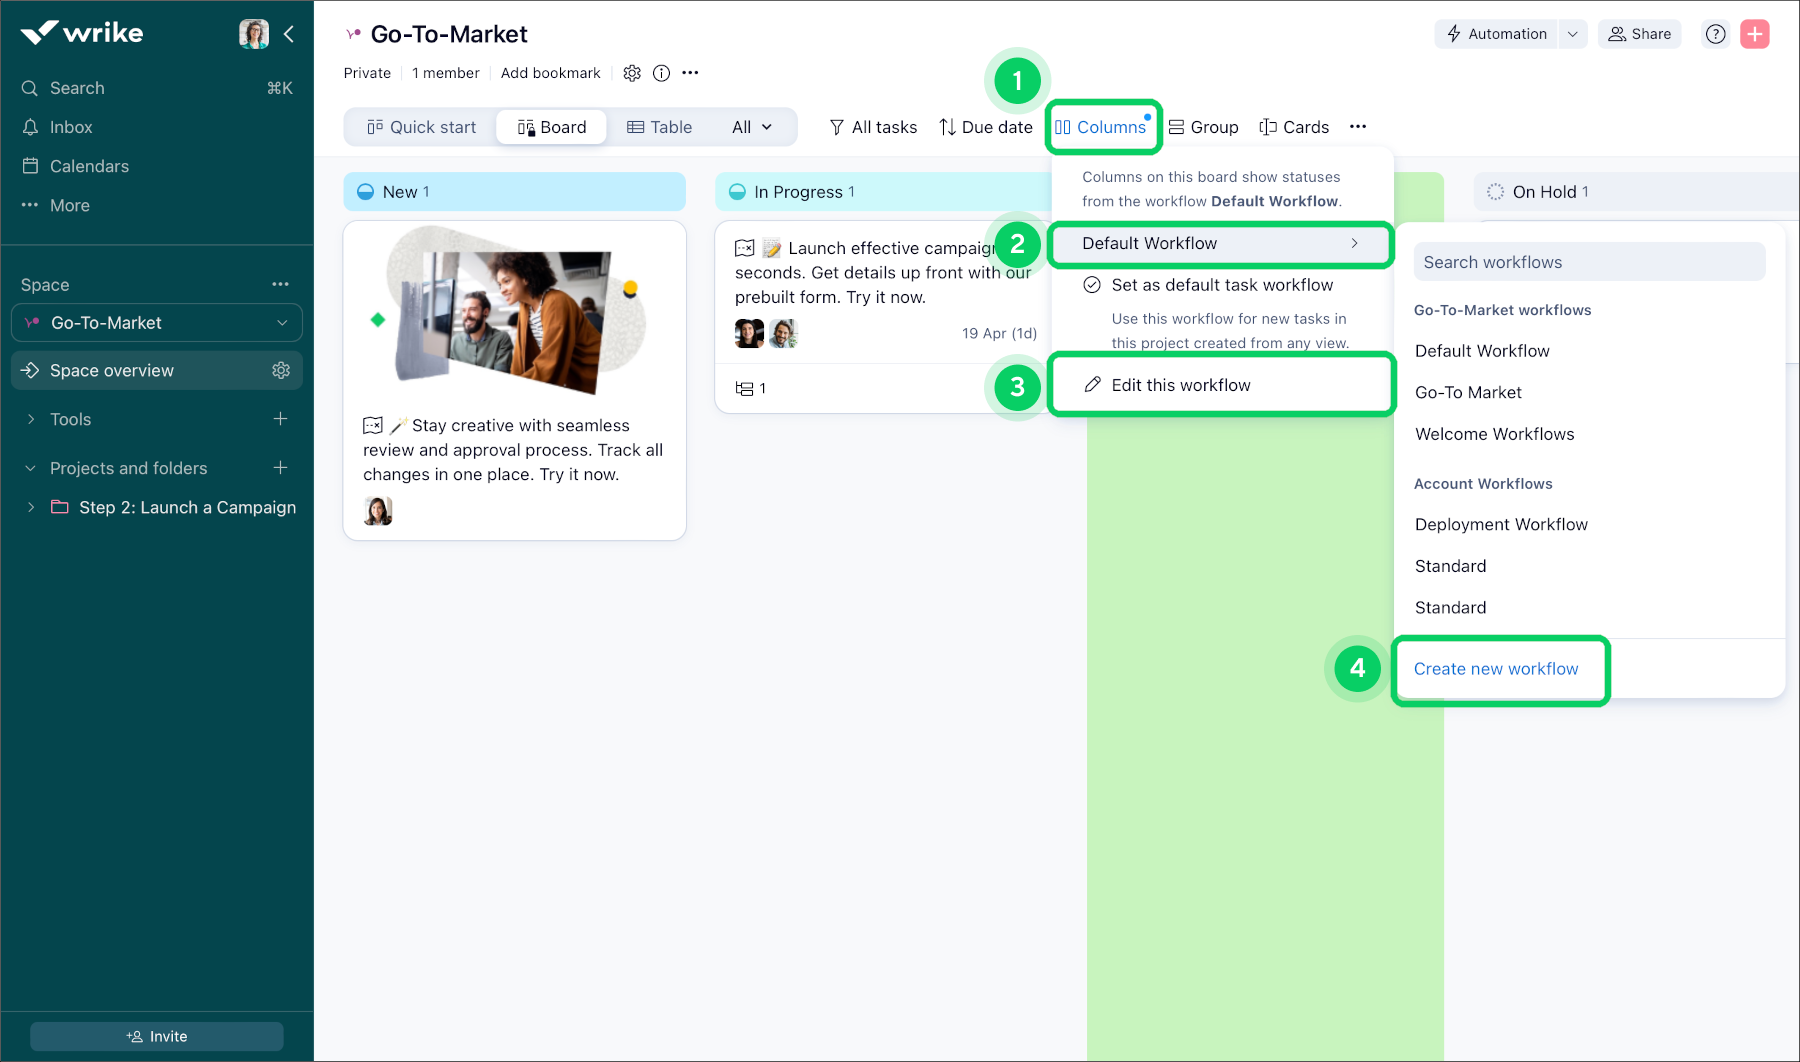Viewport: 1800px width, 1062px height.
Task: Open the help question mark icon
Action: click(1715, 33)
